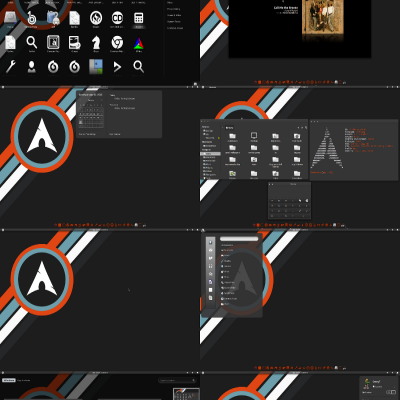Launch the wrench tool app icon

[x=10, y=67]
